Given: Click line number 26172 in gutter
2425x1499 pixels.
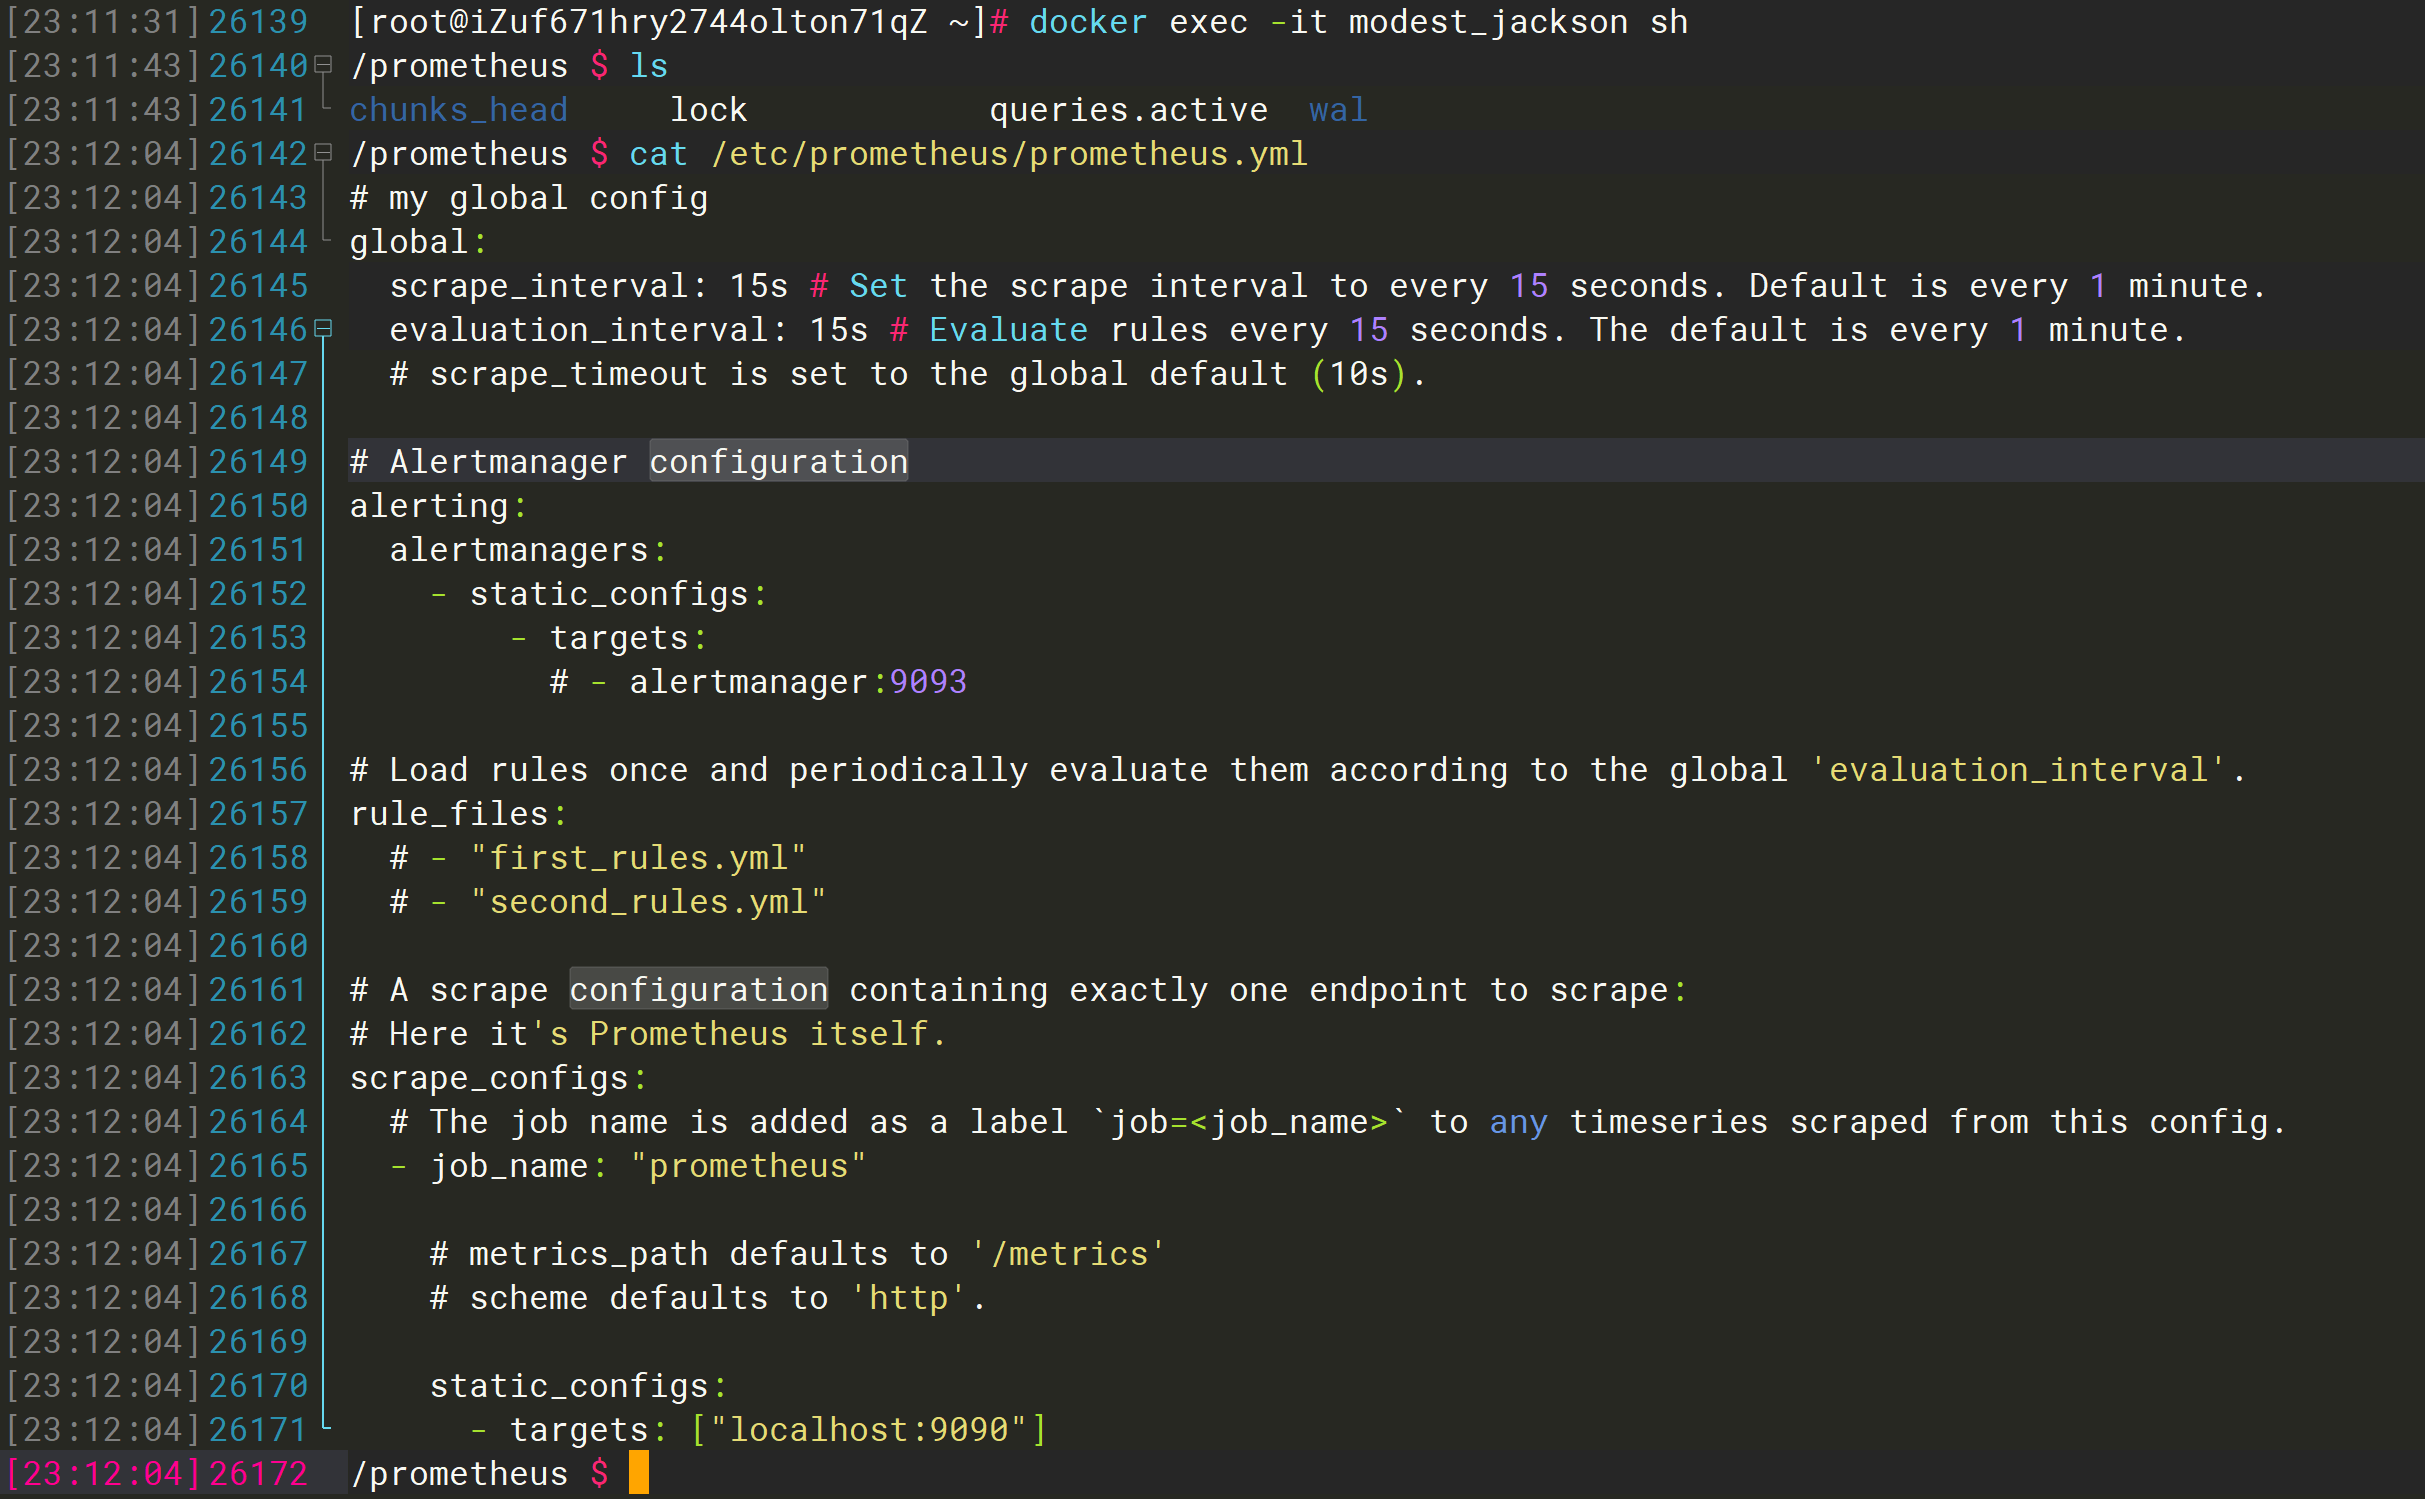Looking at the screenshot, I should pos(258,1473).
